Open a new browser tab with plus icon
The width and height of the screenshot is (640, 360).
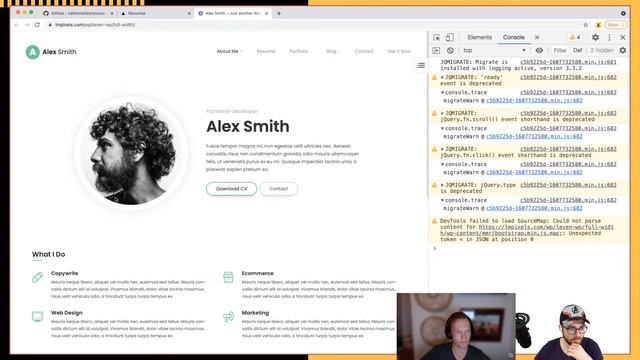(x=279, y=13)
